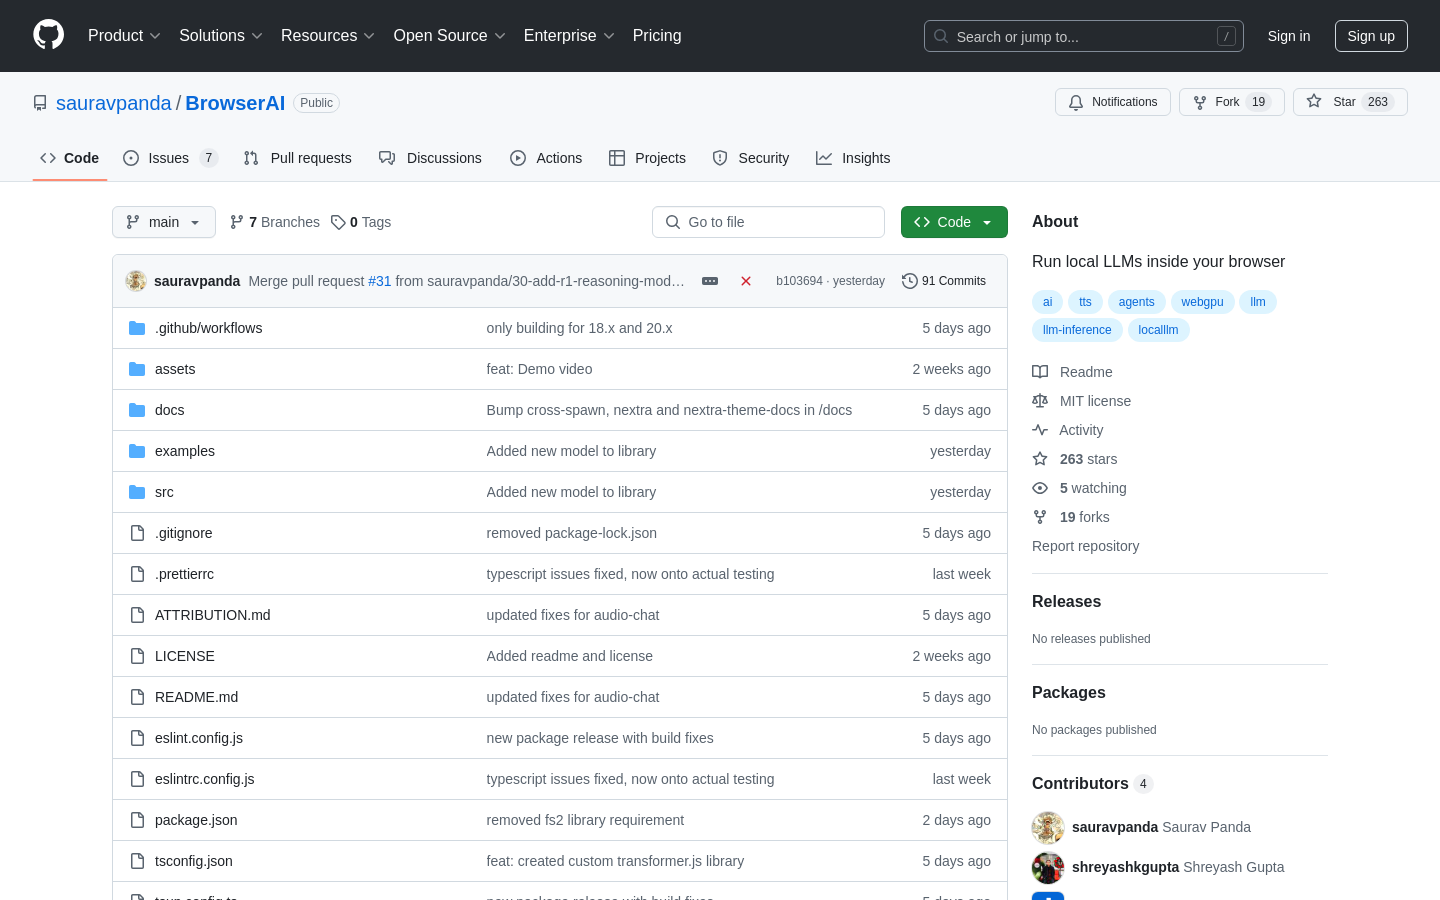
Task: Open the BrowserAI repository name link
Action: tap(235, 103)
